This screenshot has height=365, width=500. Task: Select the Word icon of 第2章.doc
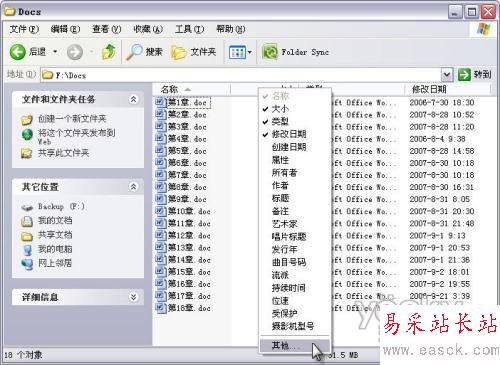pyautogui.click(x=161, y=114)
